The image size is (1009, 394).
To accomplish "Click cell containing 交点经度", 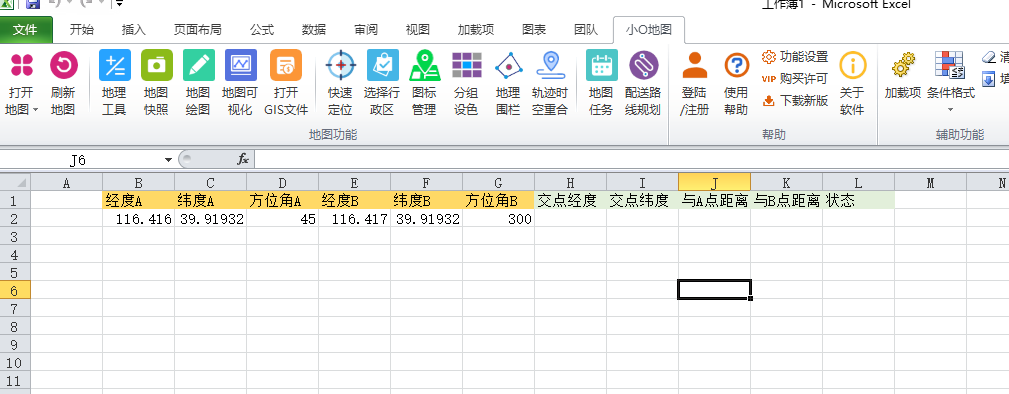I will (x=570, y=200).
